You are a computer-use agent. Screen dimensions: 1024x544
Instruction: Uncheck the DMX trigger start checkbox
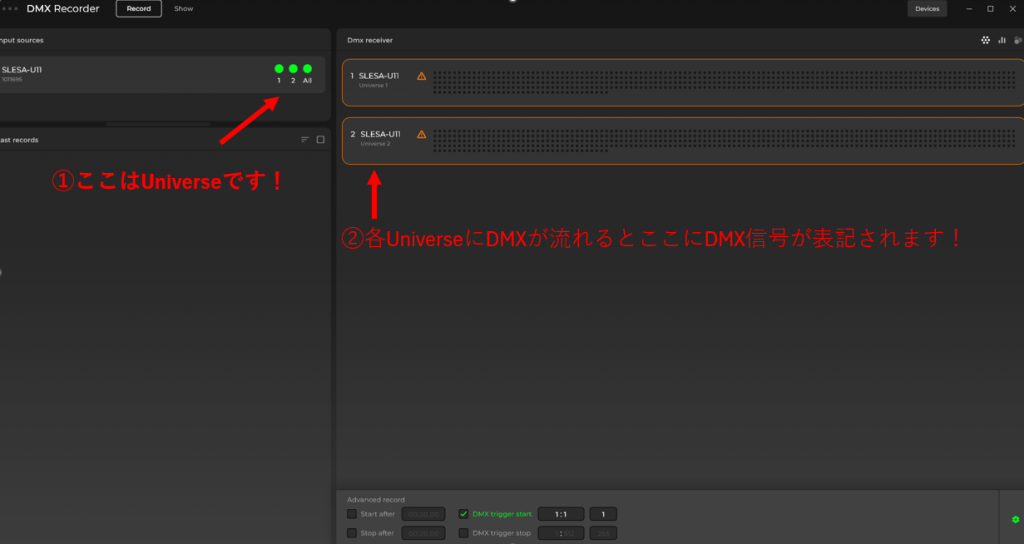463,514
